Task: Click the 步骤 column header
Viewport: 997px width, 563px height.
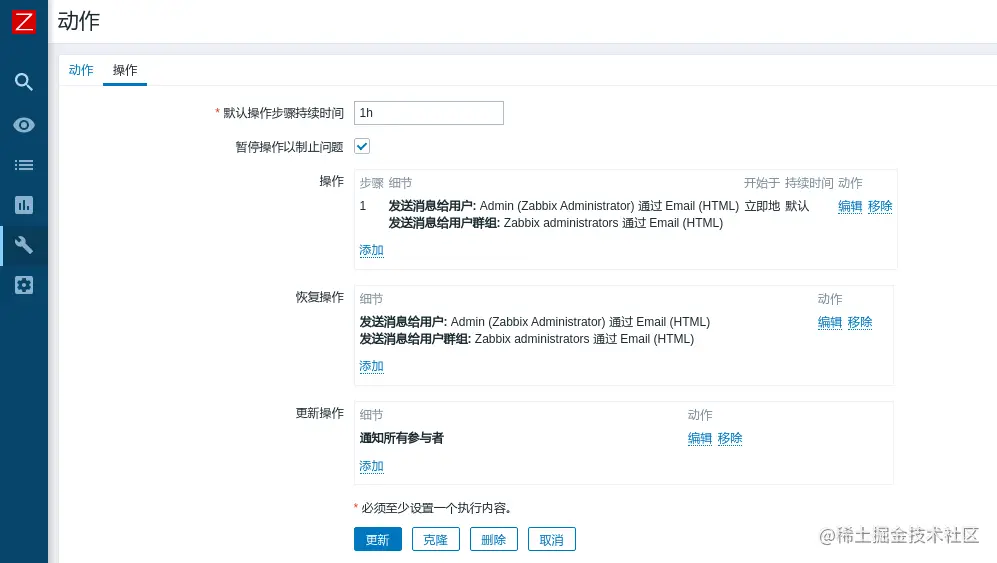Action: click(371, 183)
